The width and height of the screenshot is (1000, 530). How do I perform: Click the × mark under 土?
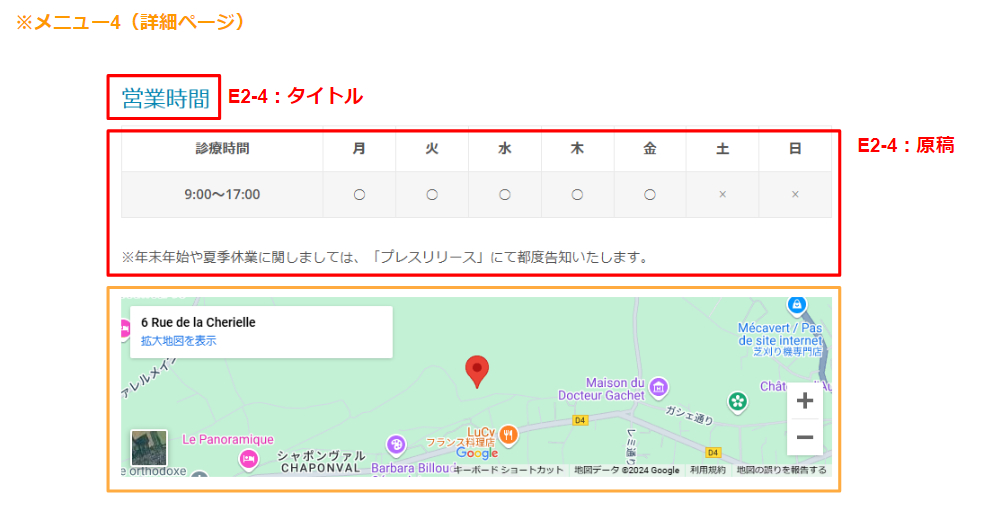pyautogui.click(x=722, y=195)
